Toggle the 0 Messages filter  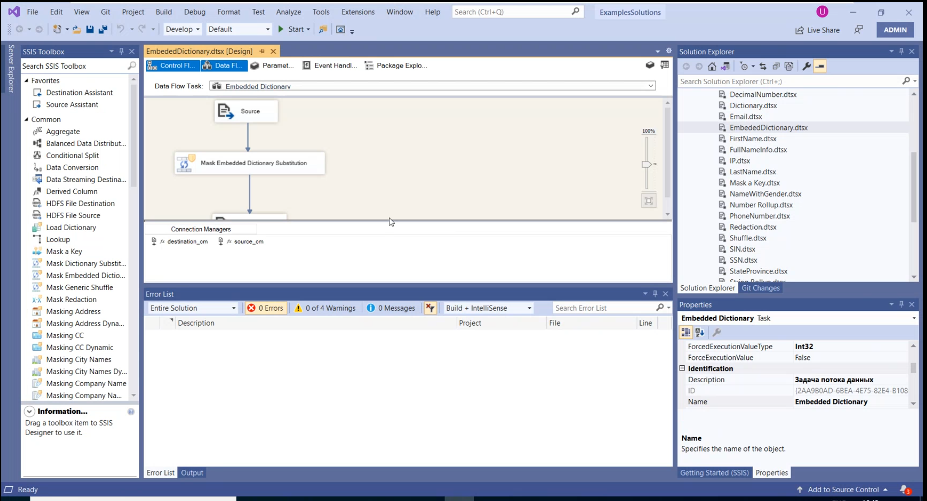pyautogui.click(x=391, y=308)
